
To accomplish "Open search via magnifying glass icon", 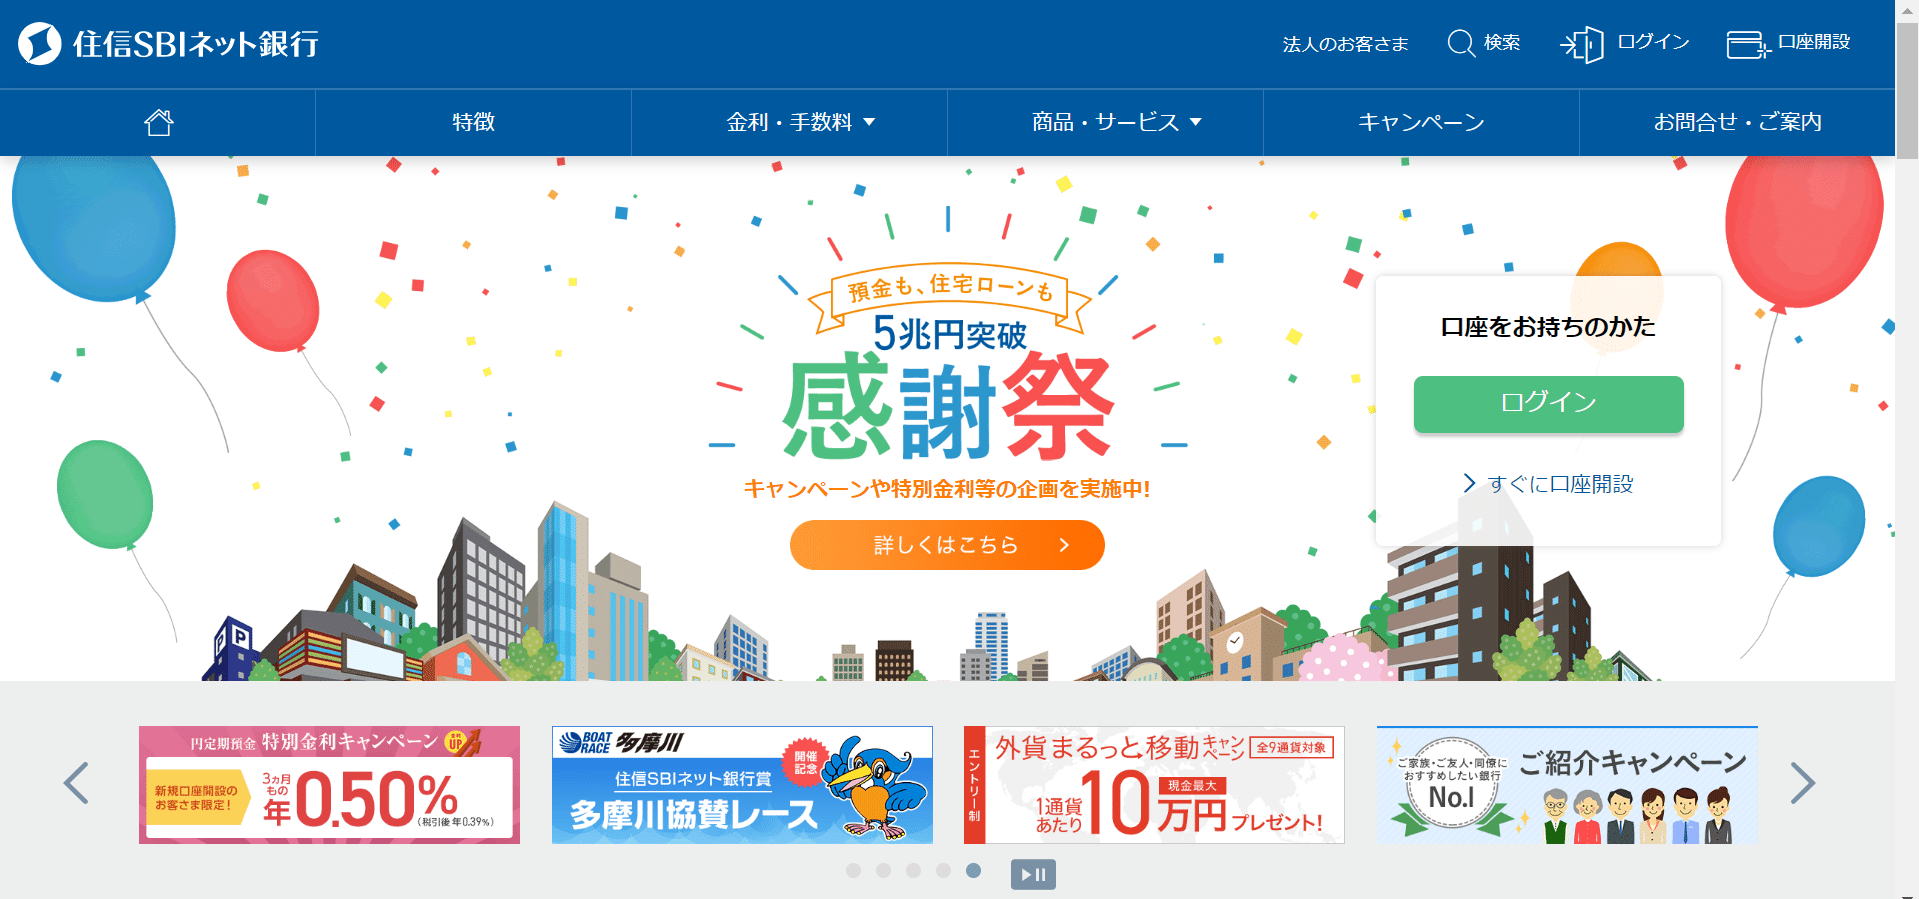I will [1461, 43].
